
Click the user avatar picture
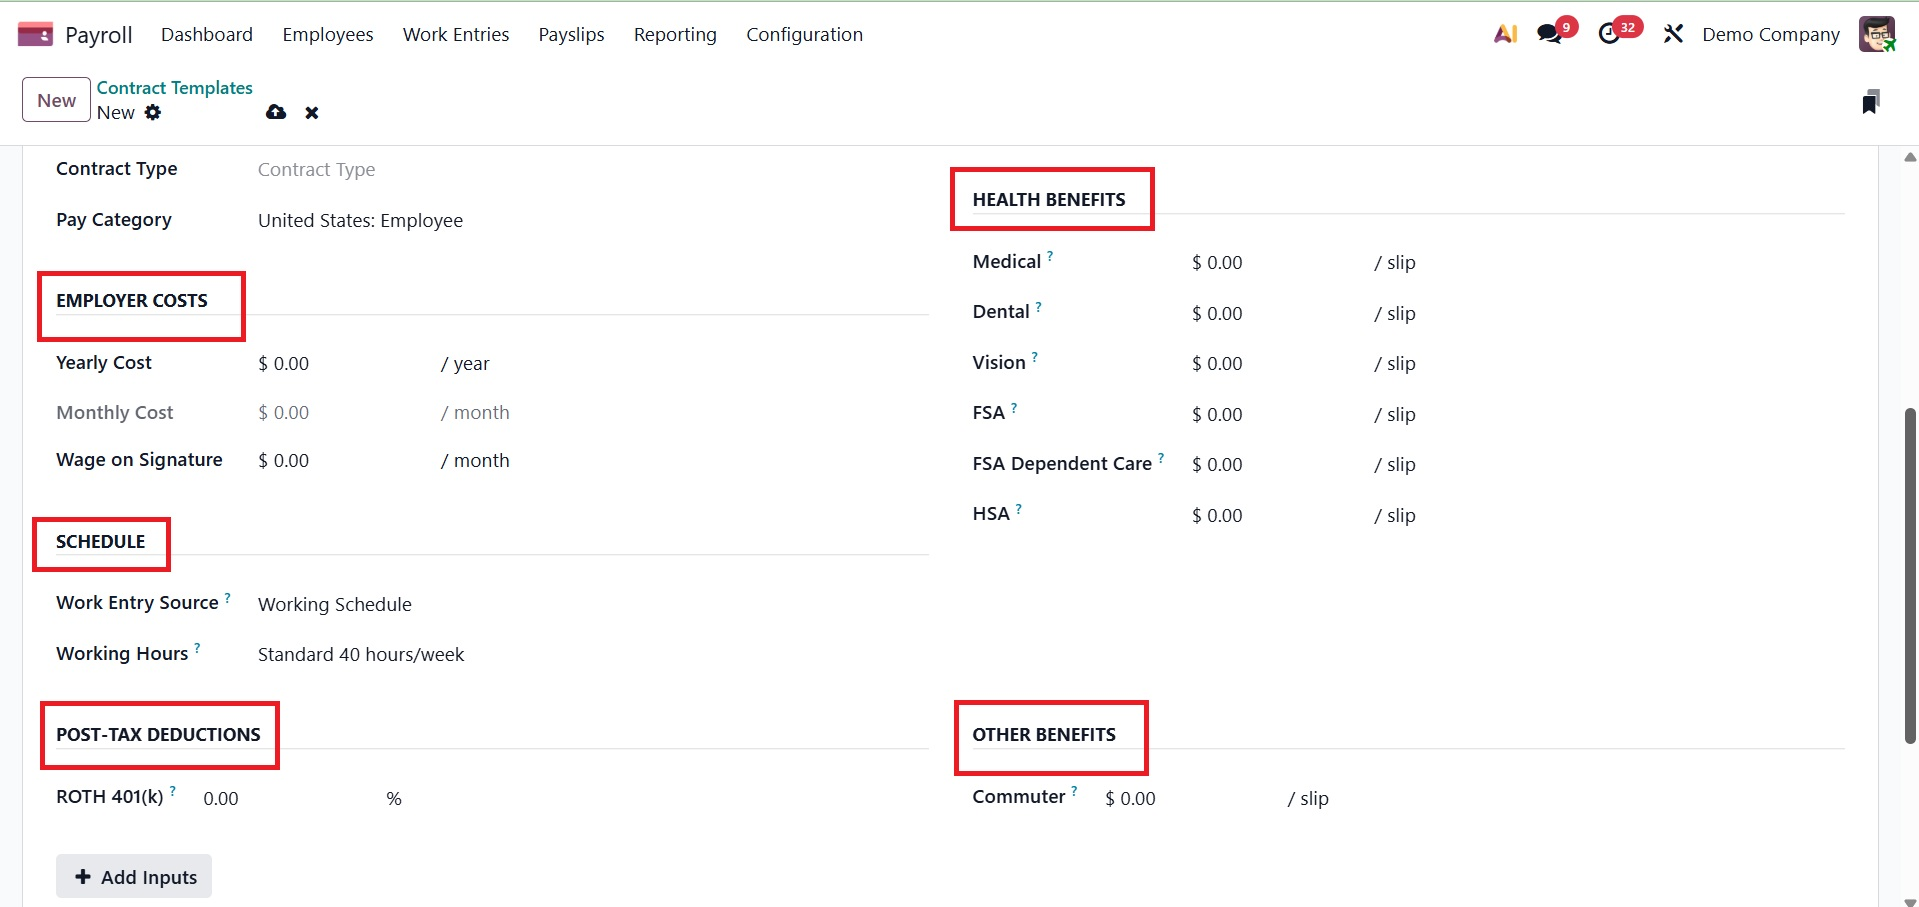point(1876,34)
